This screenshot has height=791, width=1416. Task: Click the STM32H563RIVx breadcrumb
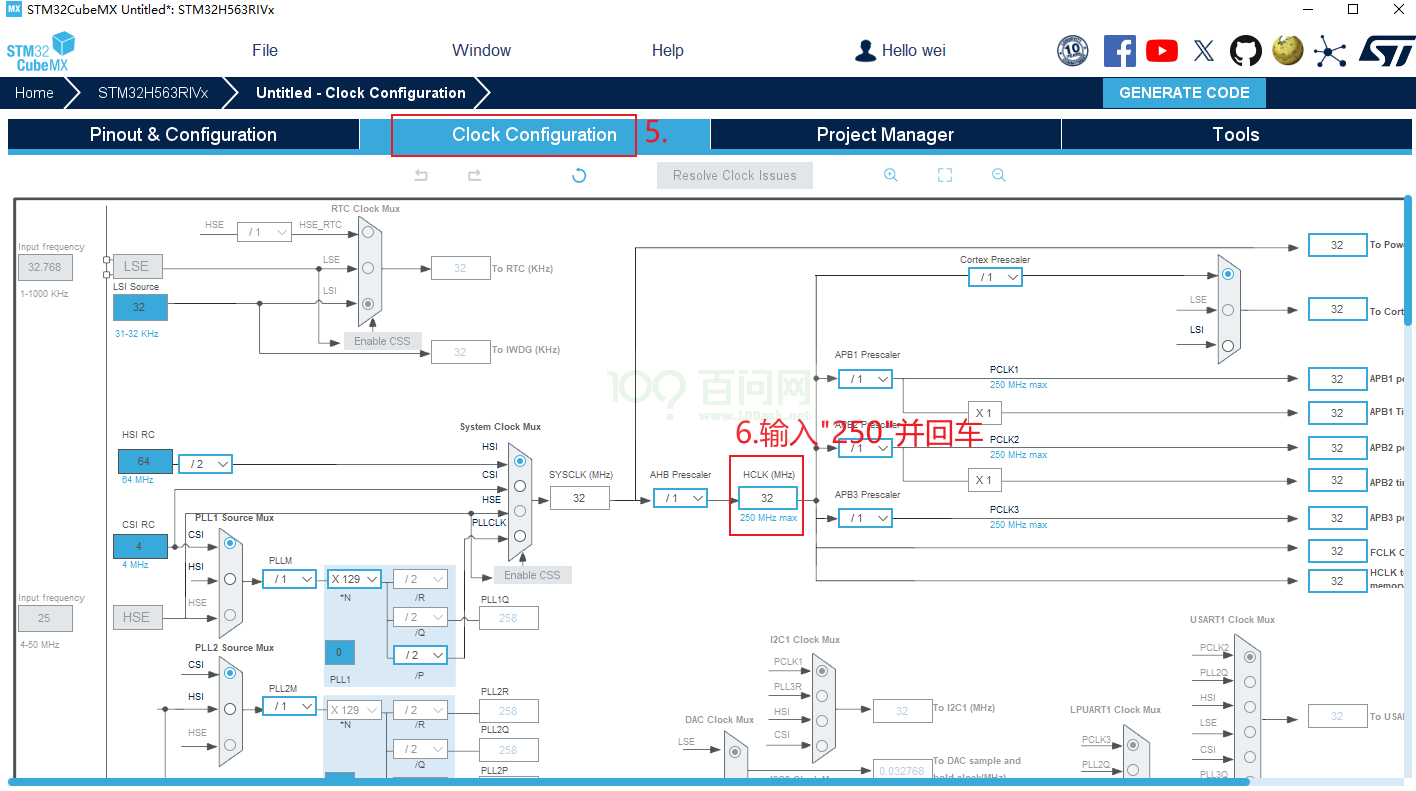(153, 93)
